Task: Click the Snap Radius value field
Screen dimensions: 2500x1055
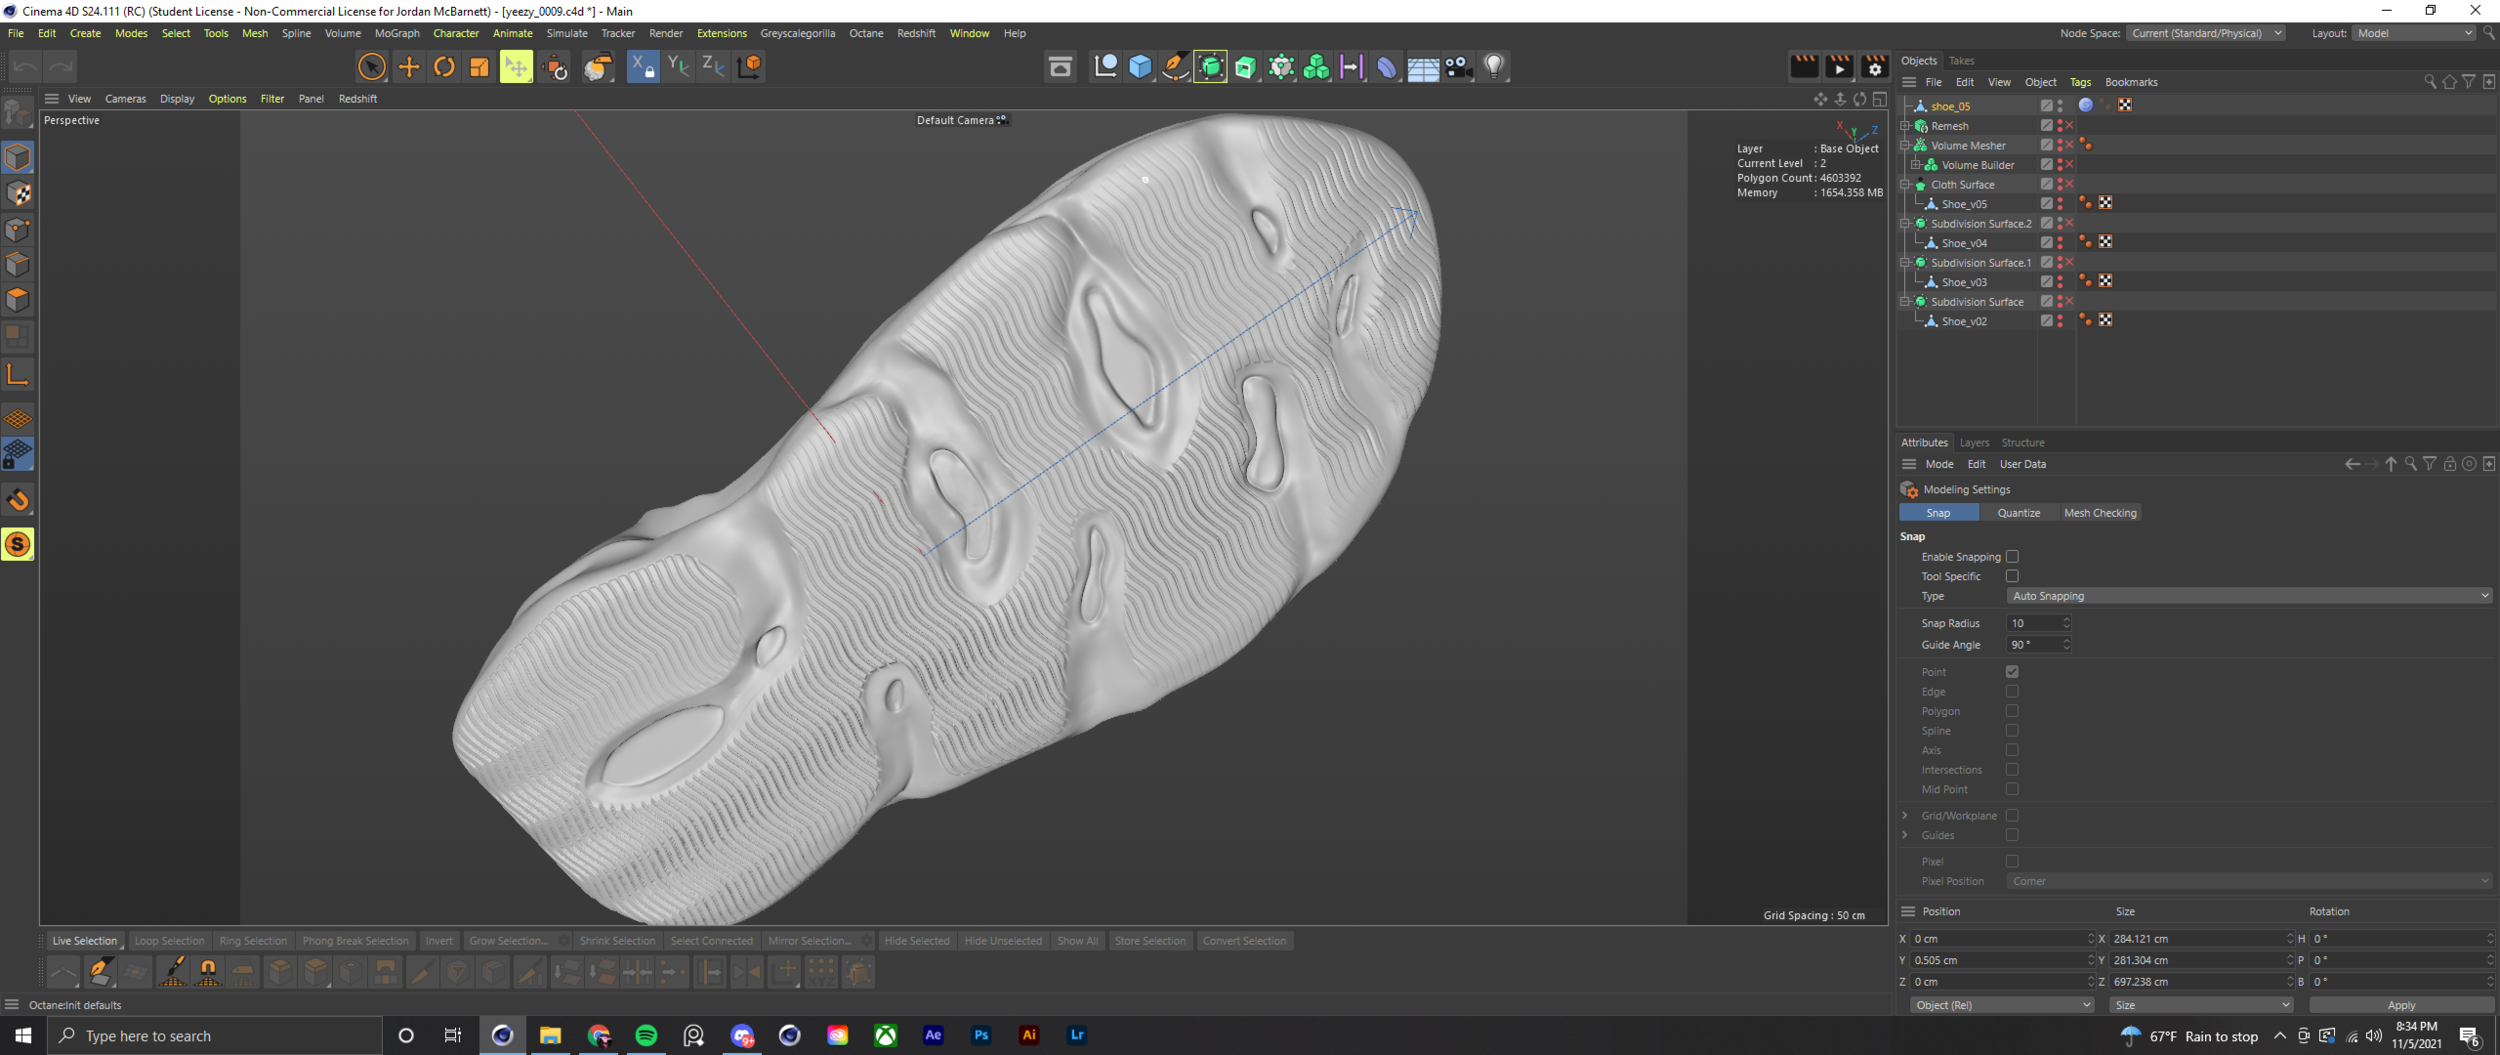Action: coord(2038,623)
